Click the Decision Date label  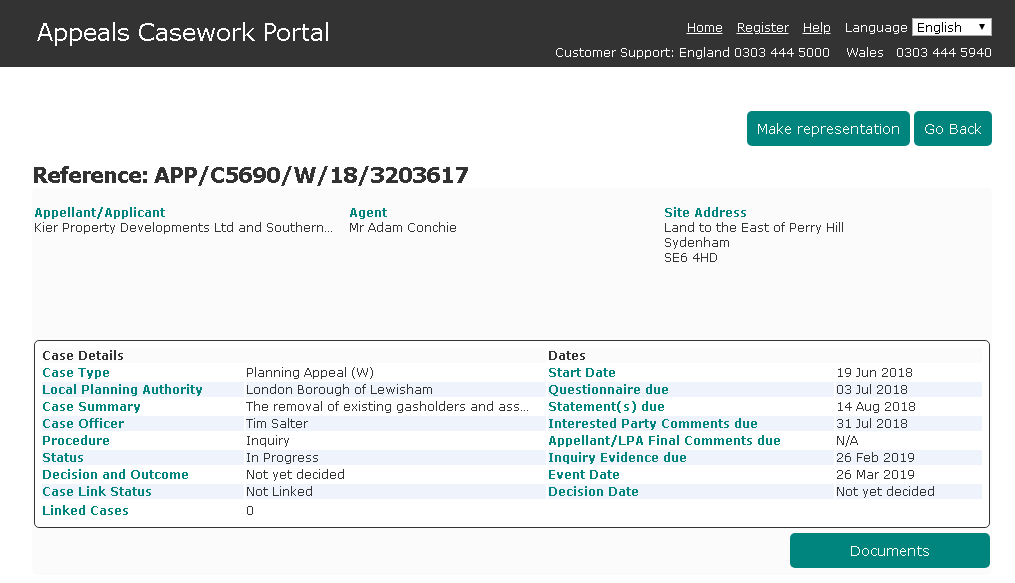tap(593, 491)
